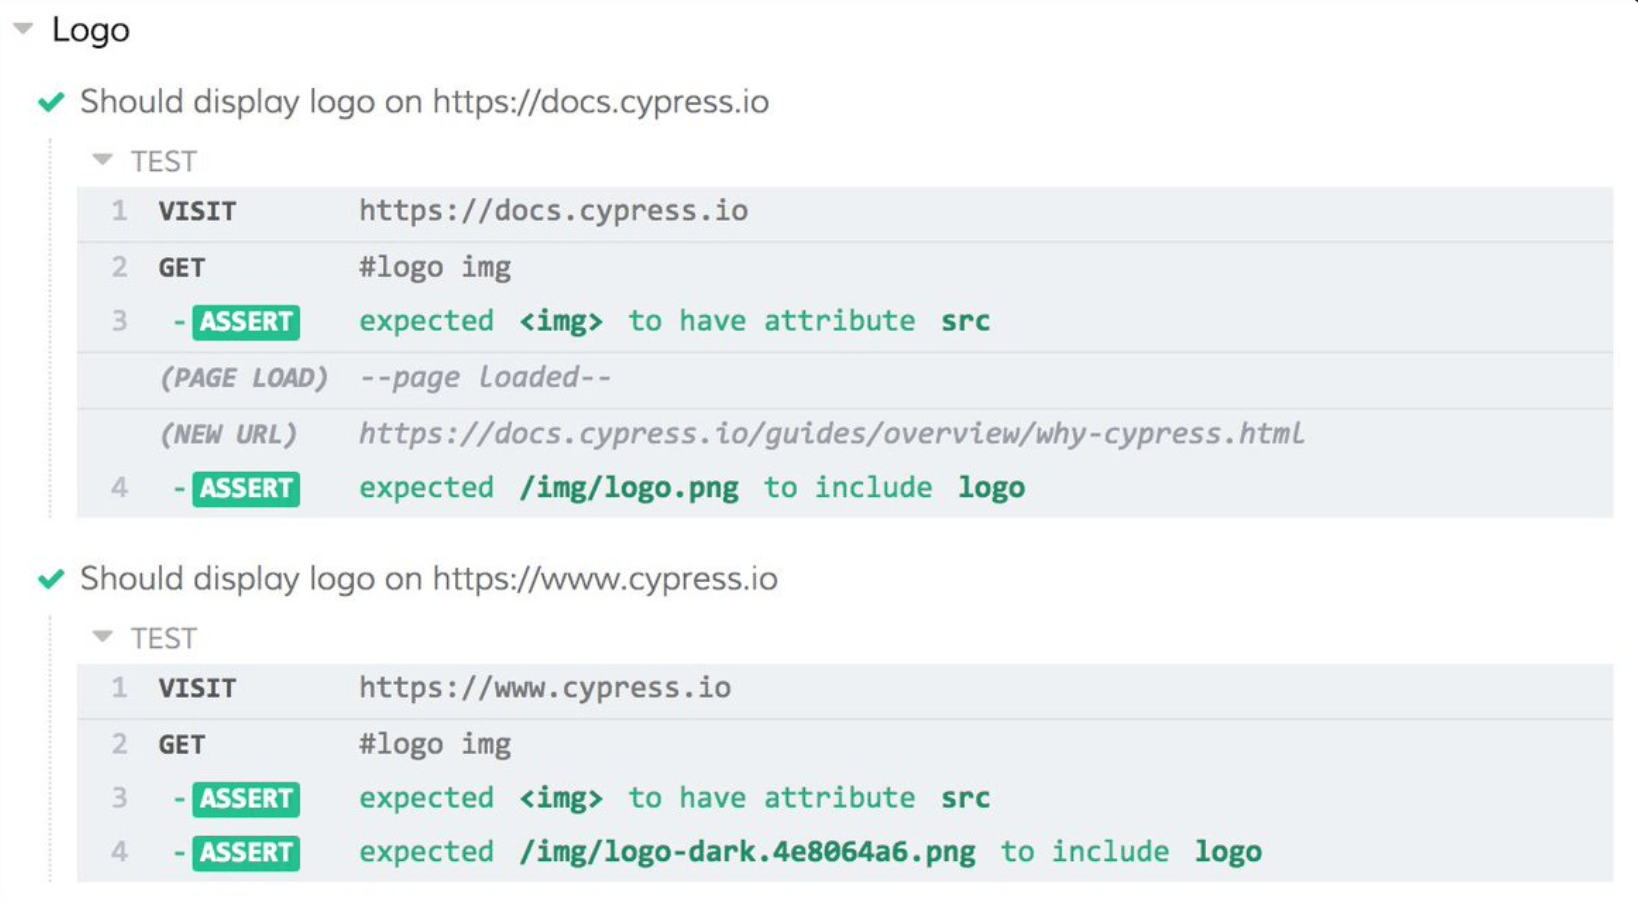Collapse the Logo suite triangle
This screenshot has height=904, width=1638.
23,29
